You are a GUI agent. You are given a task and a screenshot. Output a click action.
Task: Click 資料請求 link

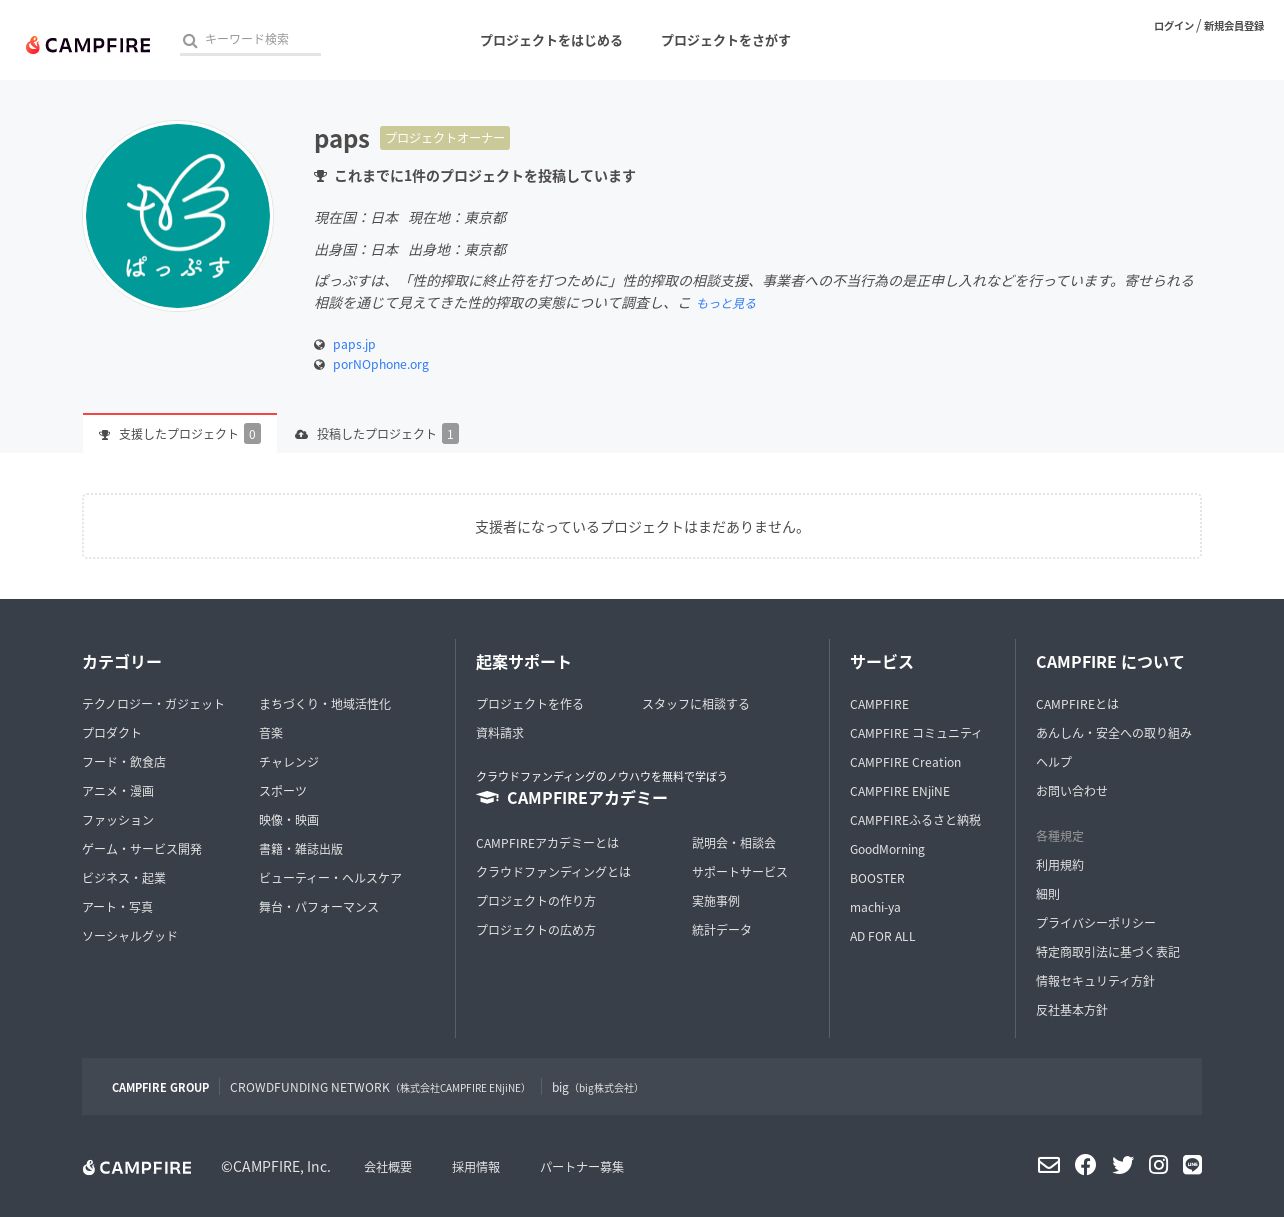pyautogui.click(x=500, y=733)
